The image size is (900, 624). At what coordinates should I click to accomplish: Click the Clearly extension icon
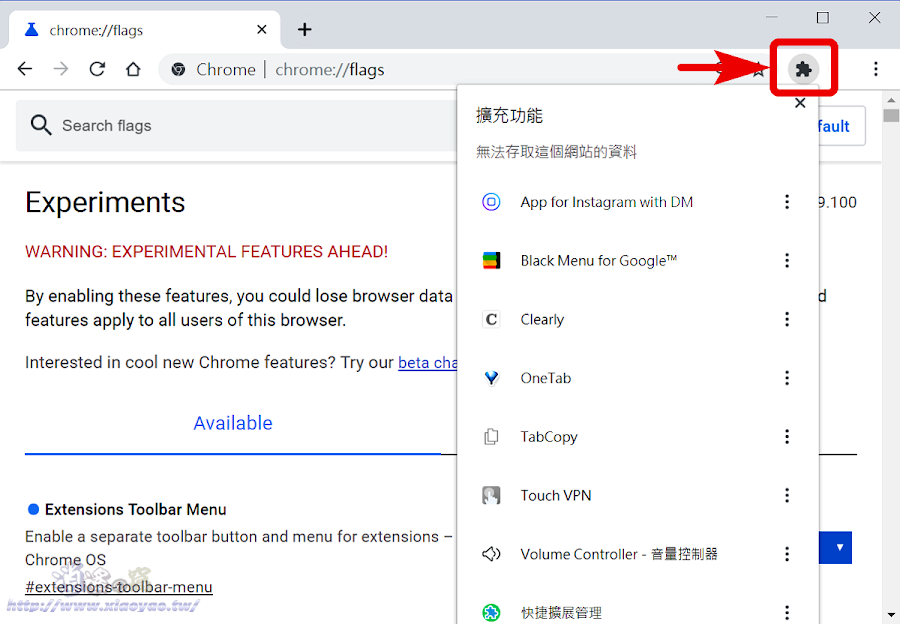(x=491, y=319)
